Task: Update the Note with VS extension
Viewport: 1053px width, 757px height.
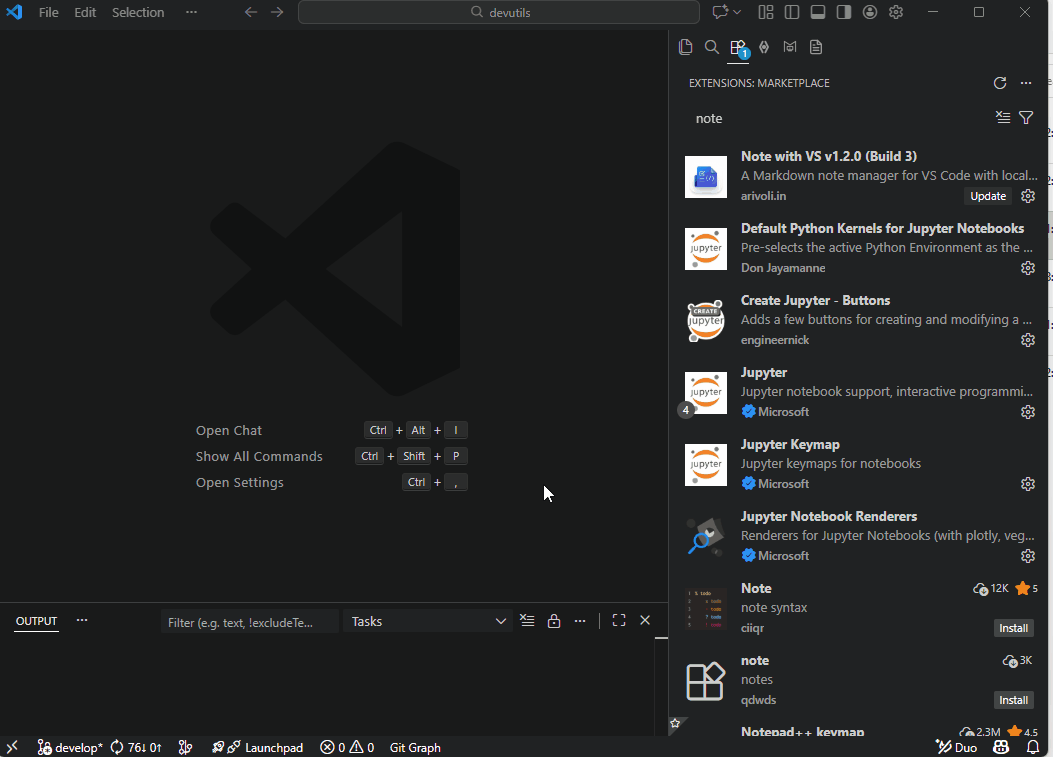Action: pos(988,196)
